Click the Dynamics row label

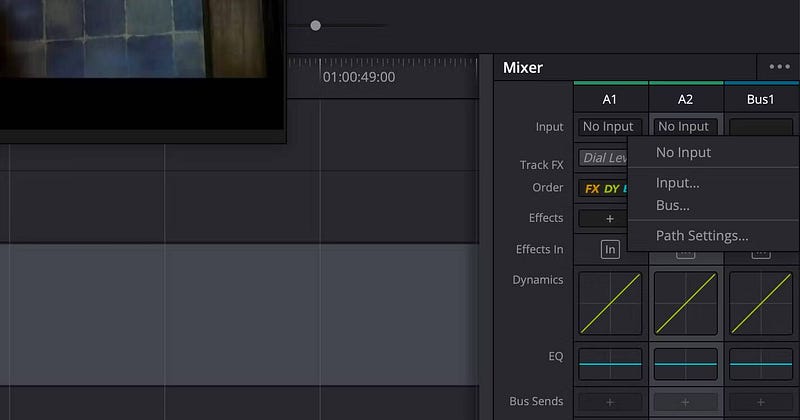click(538, 280)
